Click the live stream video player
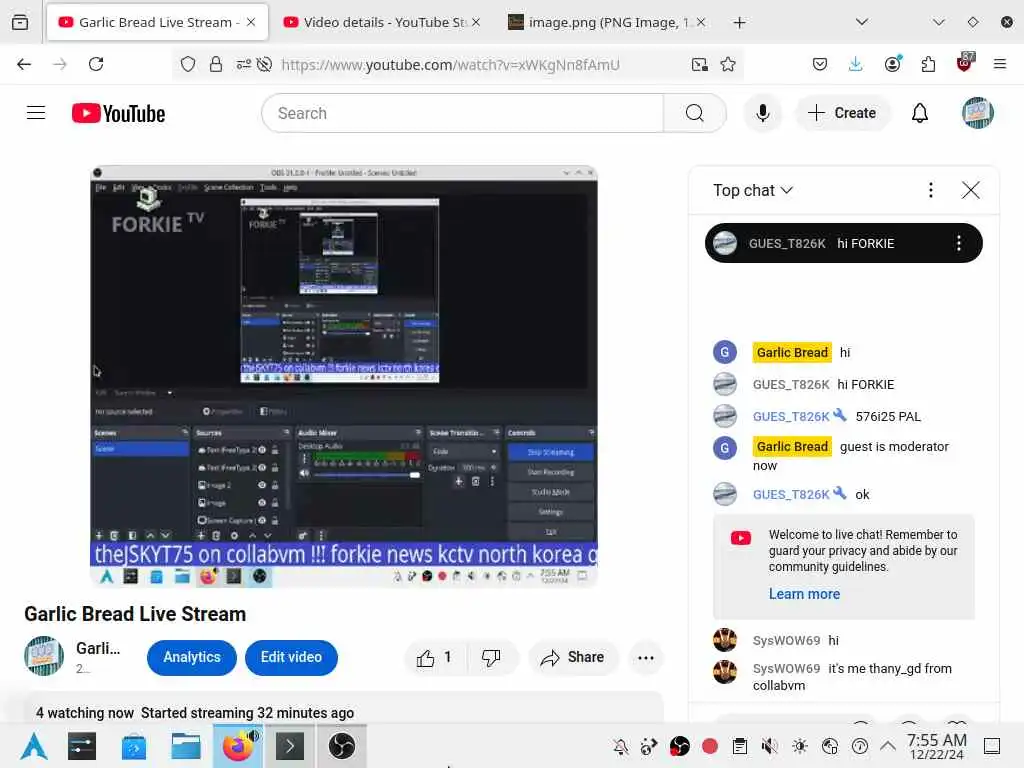The height and width of the screenshot is (768, 1024). pos(344,376)
